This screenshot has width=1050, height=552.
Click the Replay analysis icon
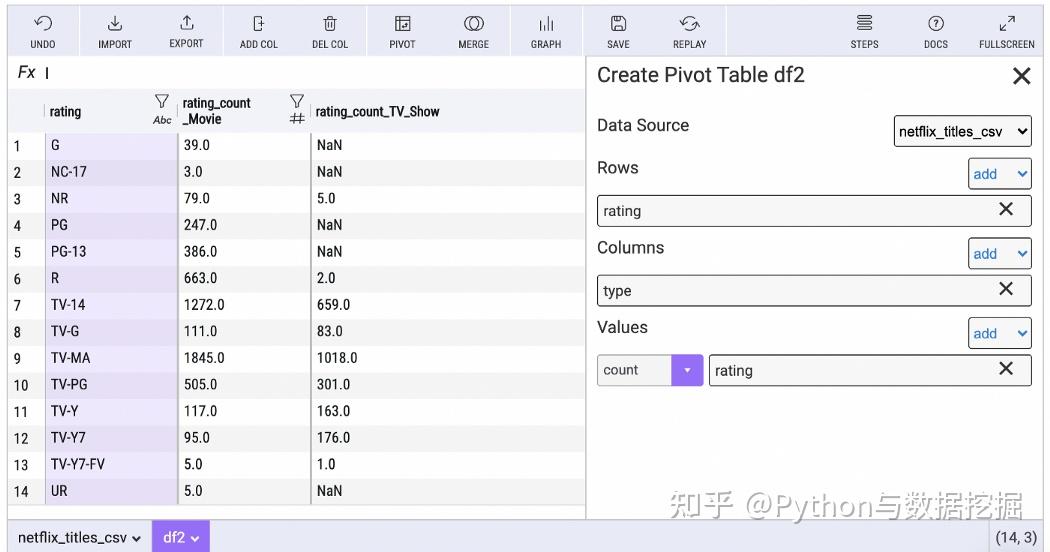(x=689, y=30)
